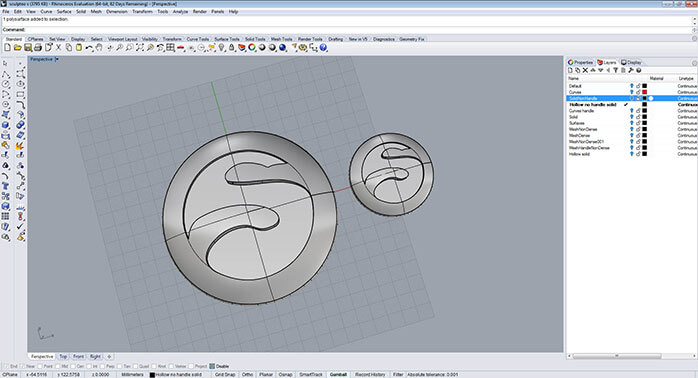
Task: Click the Copy icon in toolbar
Action: (69, 48)
